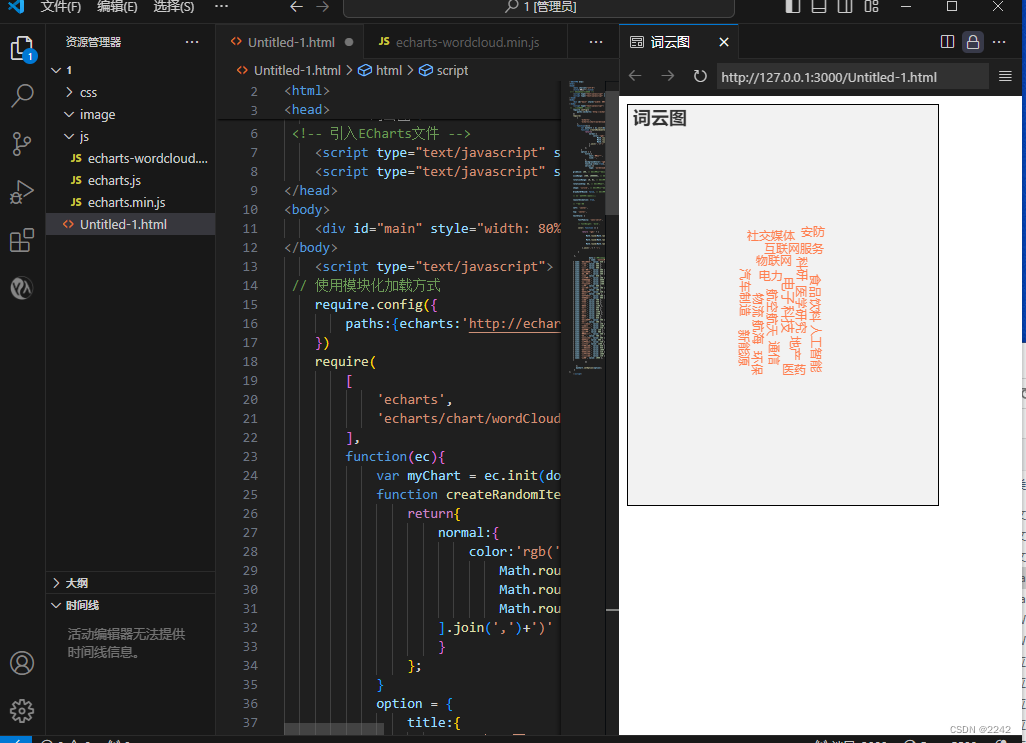Click the command center search box
The image size is (1026, 743).
tap(539, 7)
